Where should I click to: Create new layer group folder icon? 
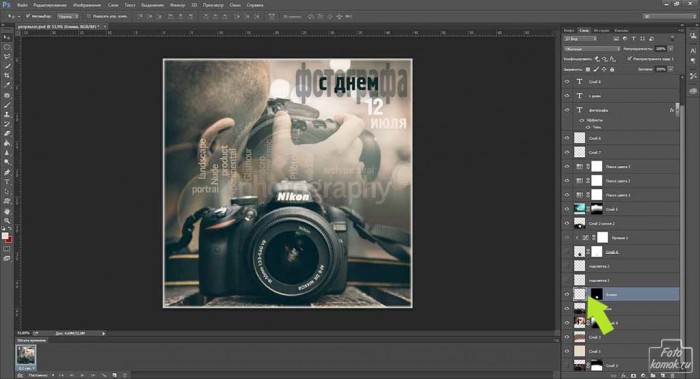(653, 375)
